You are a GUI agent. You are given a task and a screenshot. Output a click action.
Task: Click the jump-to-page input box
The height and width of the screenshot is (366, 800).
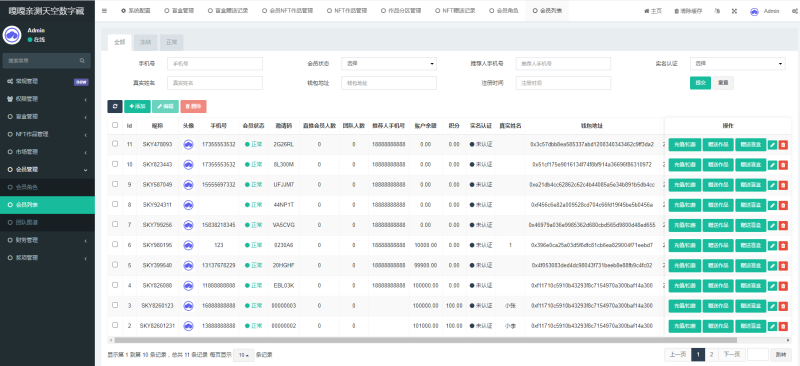click(x=758, y=354)
